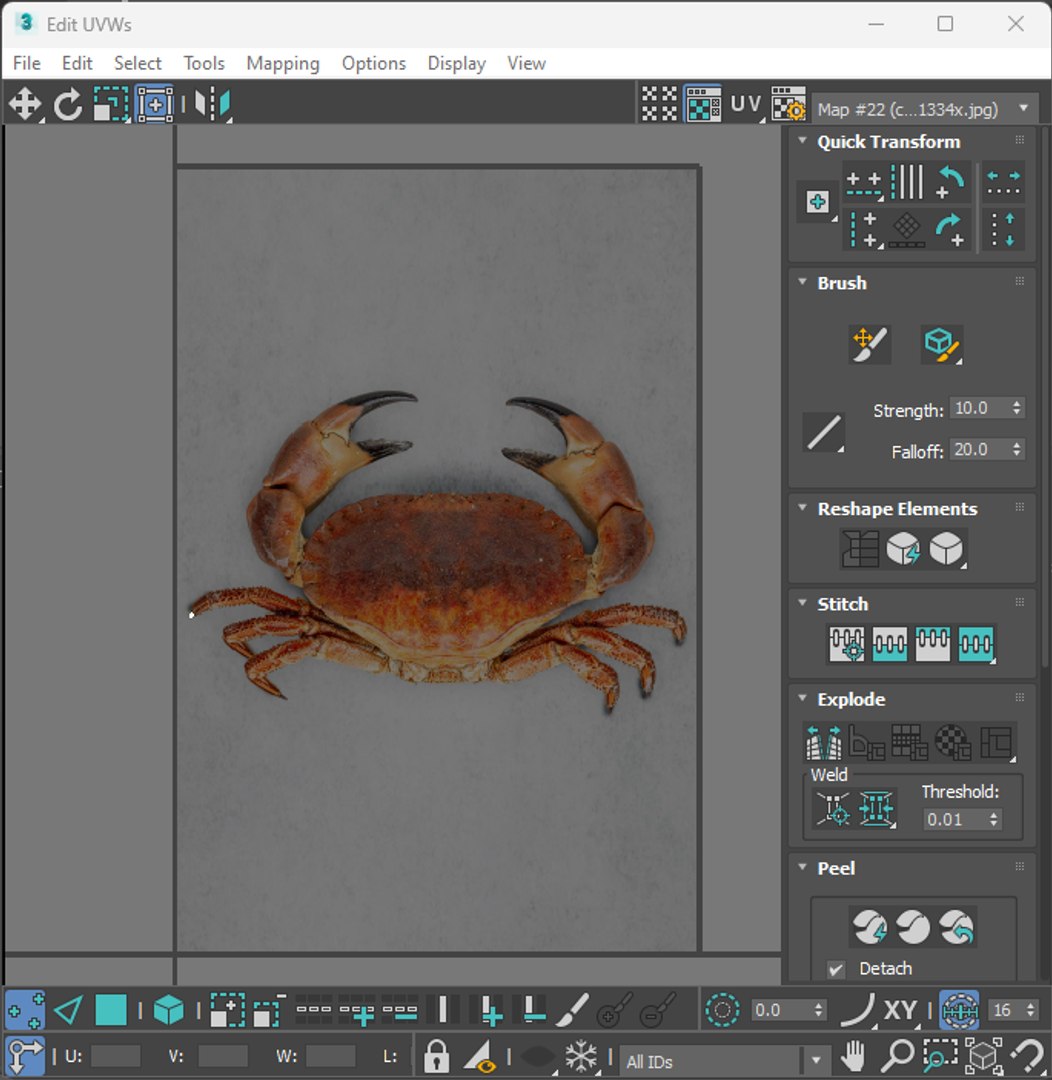Toggle Vertex sub-object mode
Viewport: 1052px width, 1080px height.
point(25,1010)
